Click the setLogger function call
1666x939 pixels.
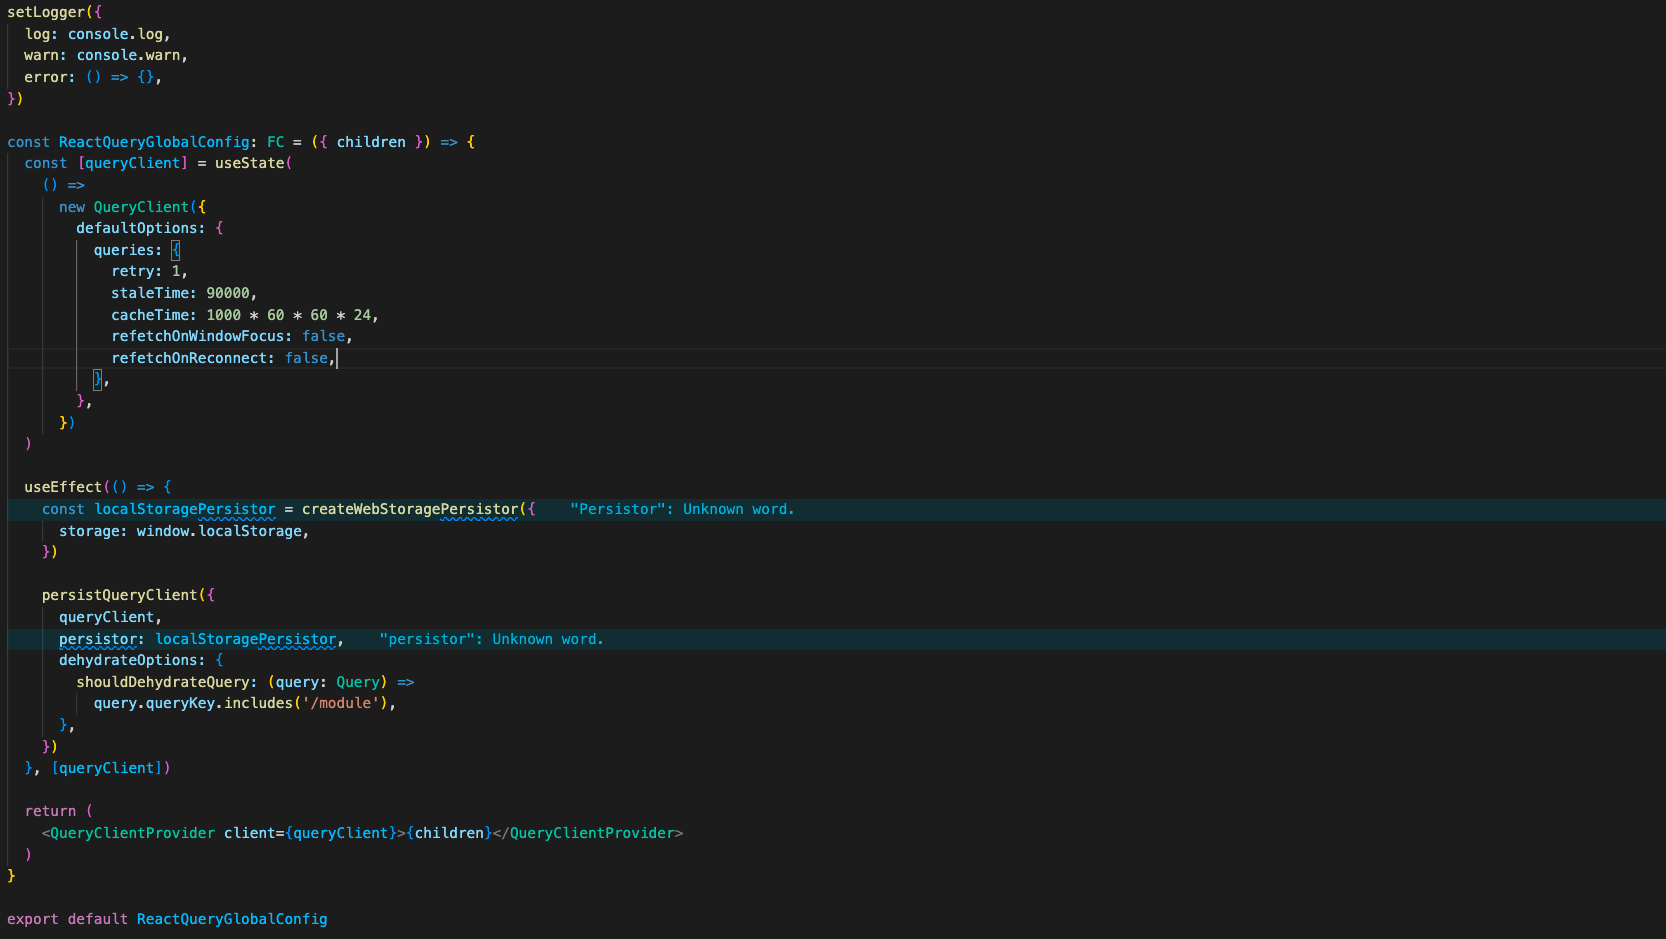(x=46, y=12)
